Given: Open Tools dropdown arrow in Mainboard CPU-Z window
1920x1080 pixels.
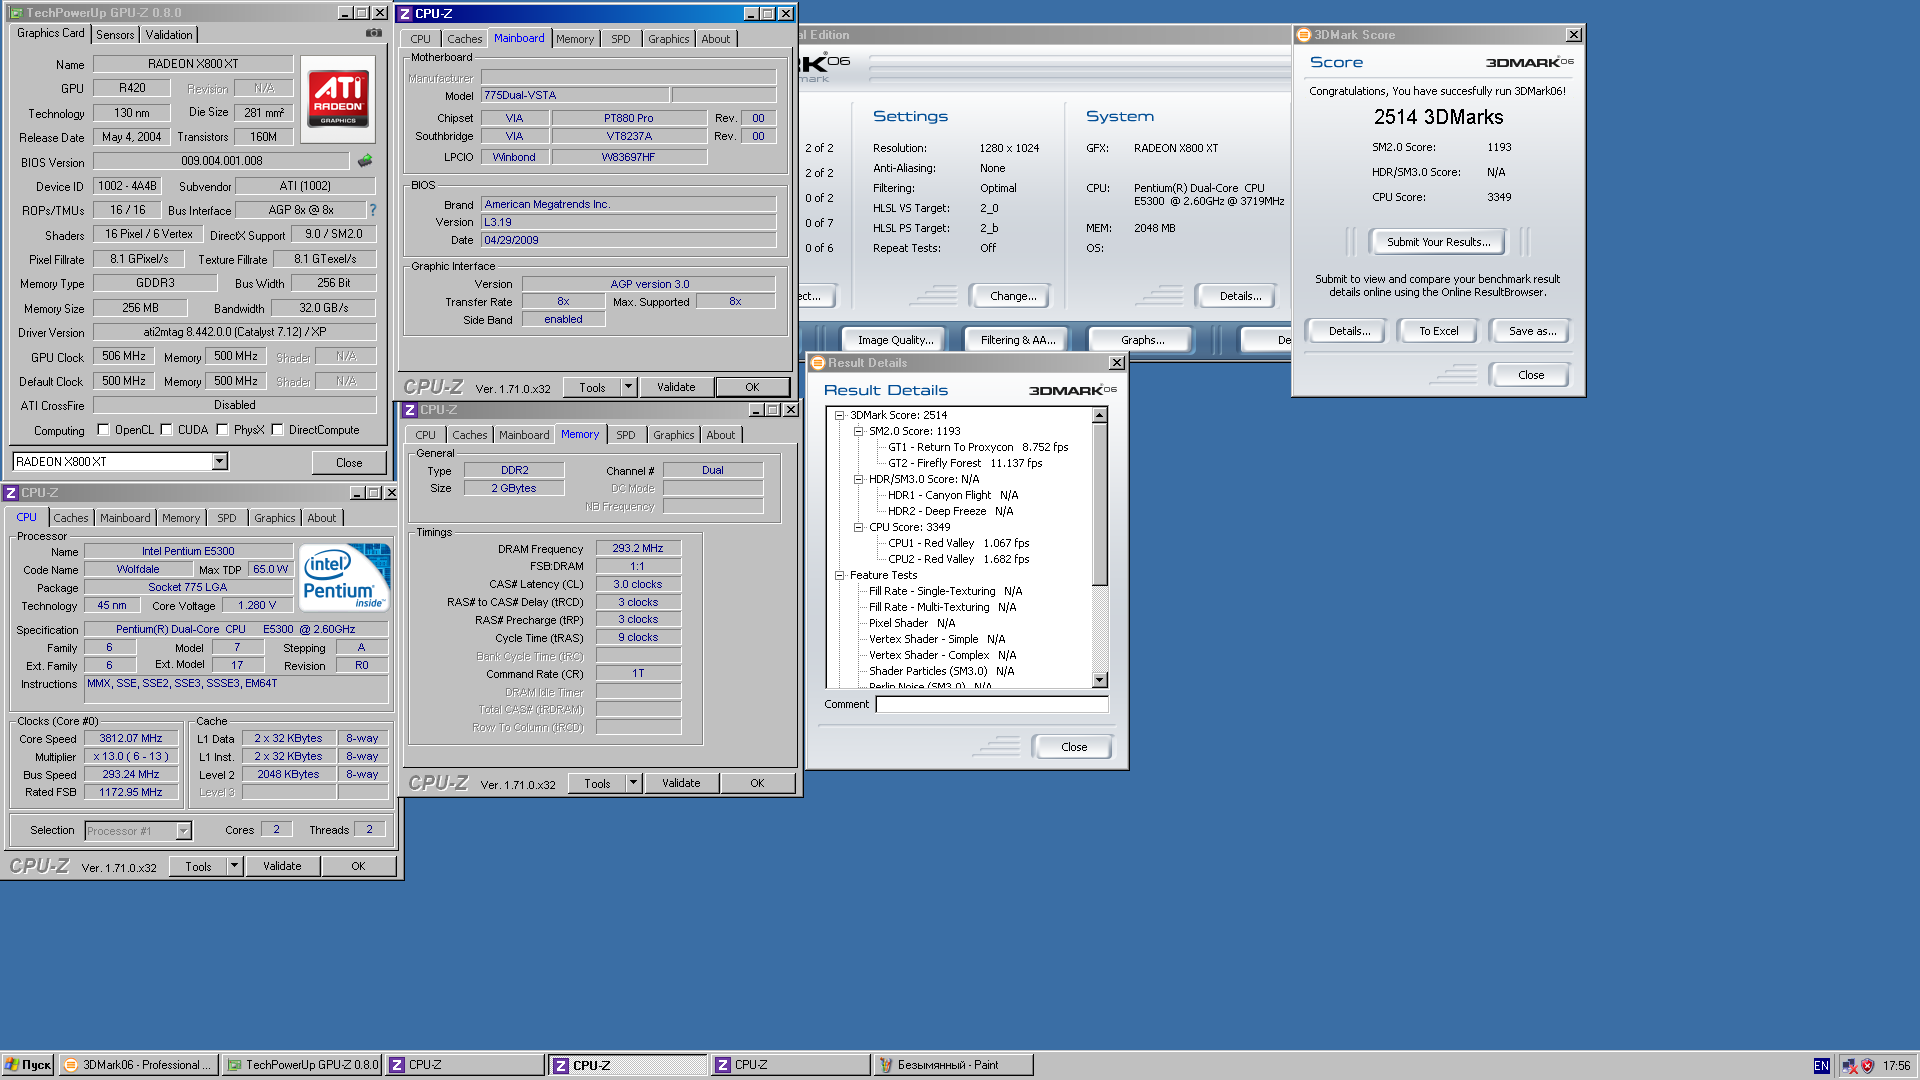Looking at the screenshot, I should [x=628, y=387].
